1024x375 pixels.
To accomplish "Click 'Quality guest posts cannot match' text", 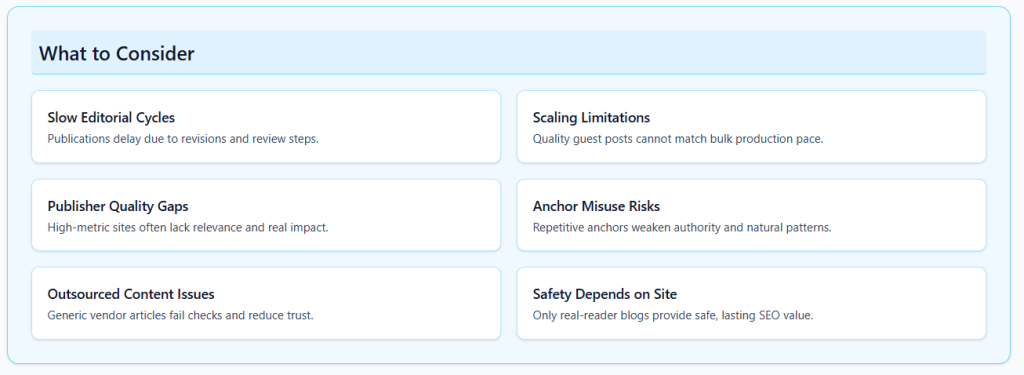I will coord(678,139).
